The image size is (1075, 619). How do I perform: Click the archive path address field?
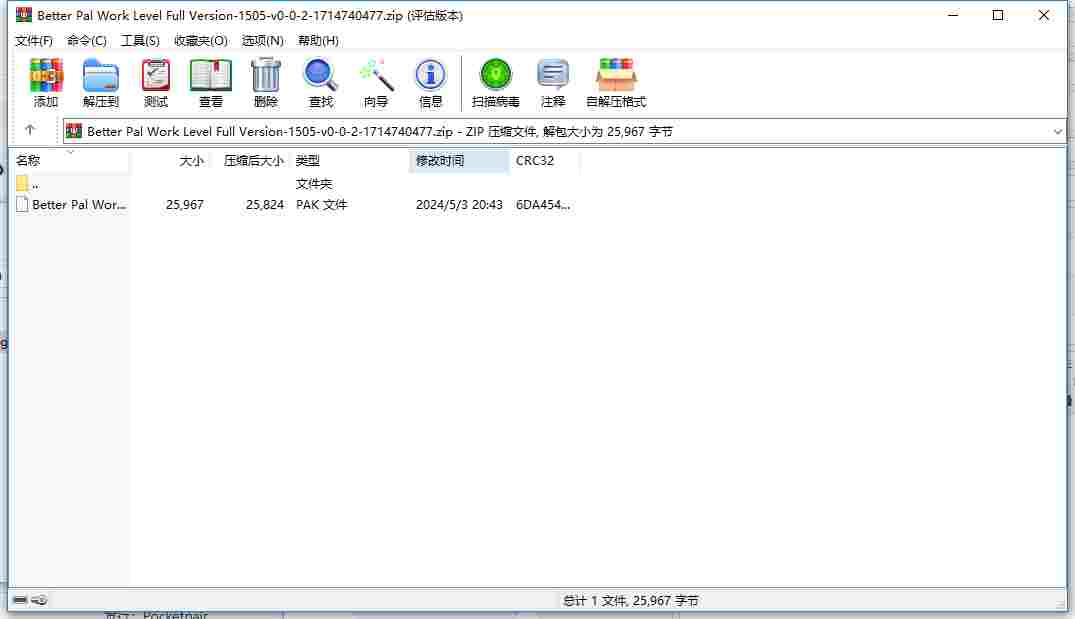564,131
